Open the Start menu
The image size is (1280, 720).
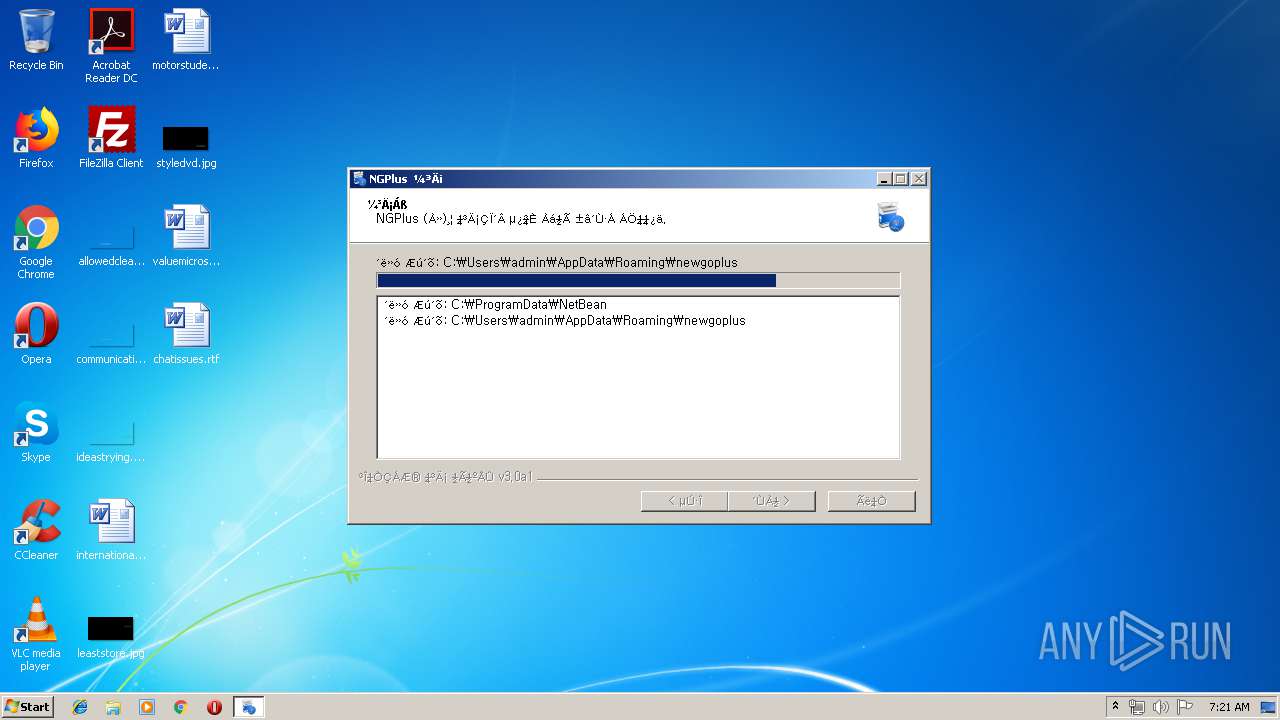point(28,707)
